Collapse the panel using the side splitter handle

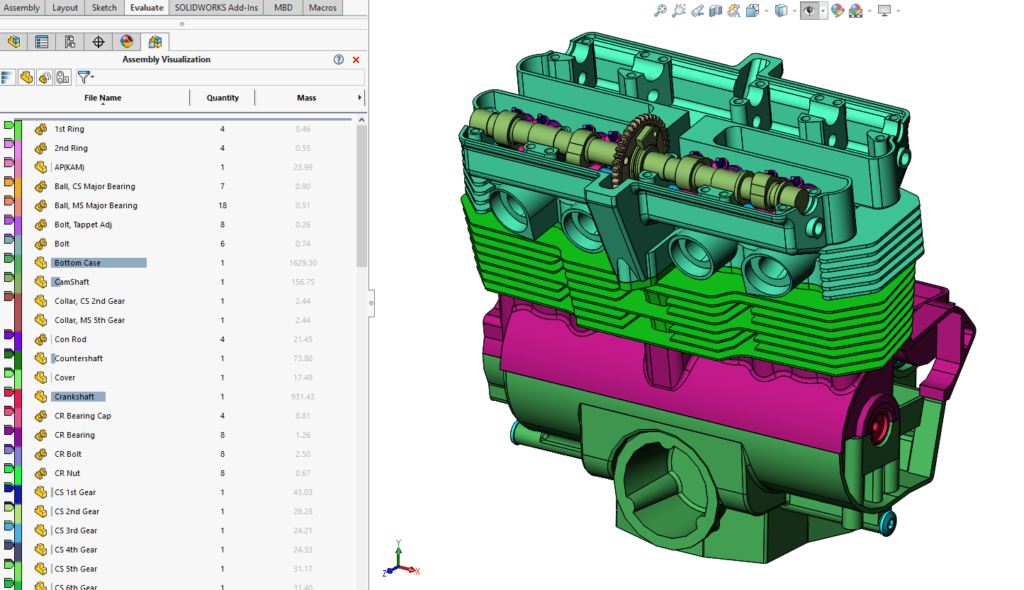coord(371,303)
